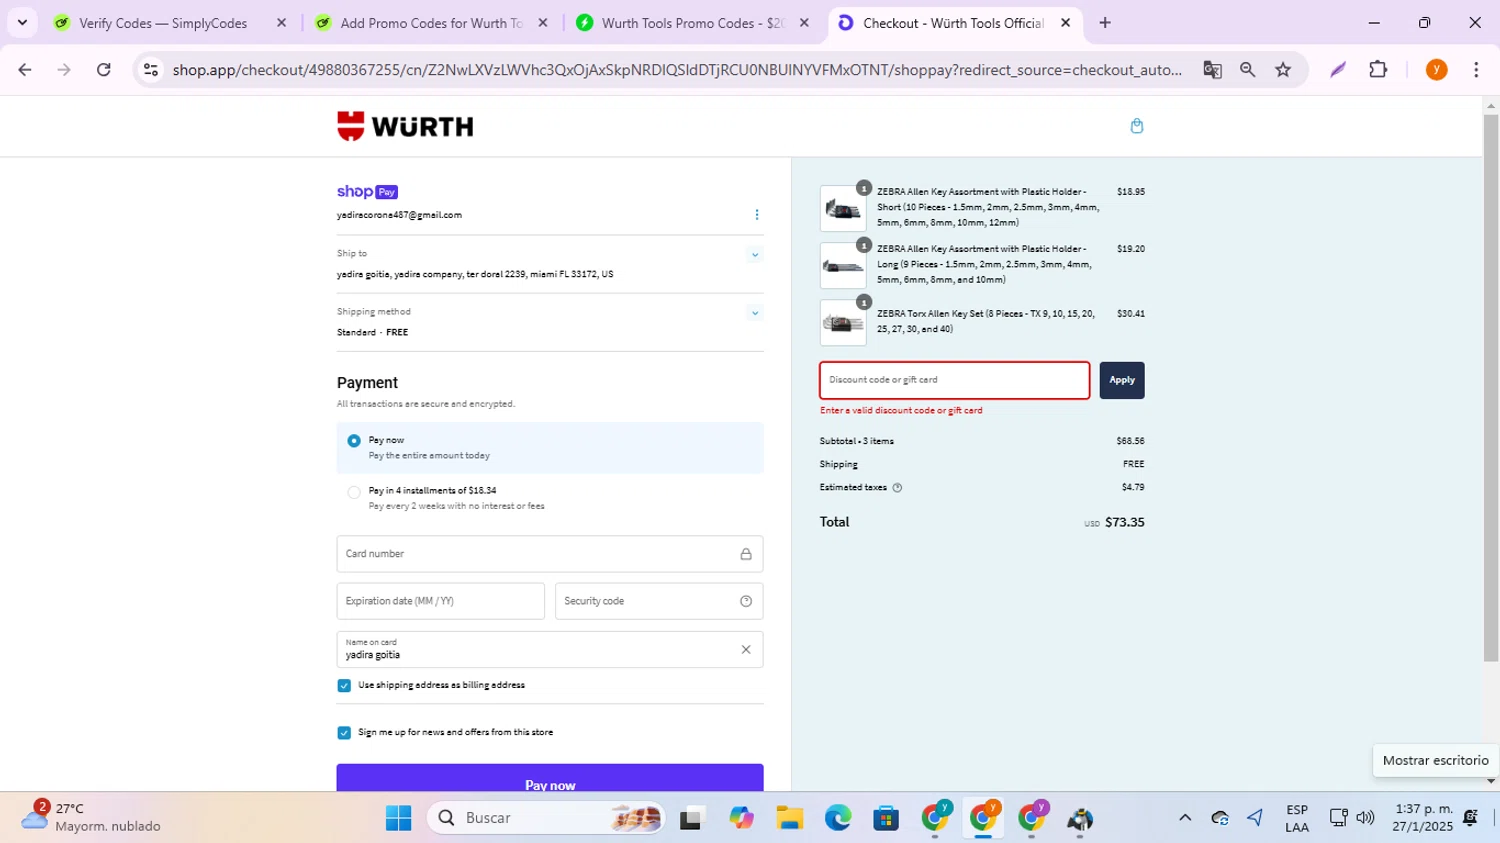Click the Discount code or gift card field
This screenshot has width=1500, height=843.
(x=955, y=381)
